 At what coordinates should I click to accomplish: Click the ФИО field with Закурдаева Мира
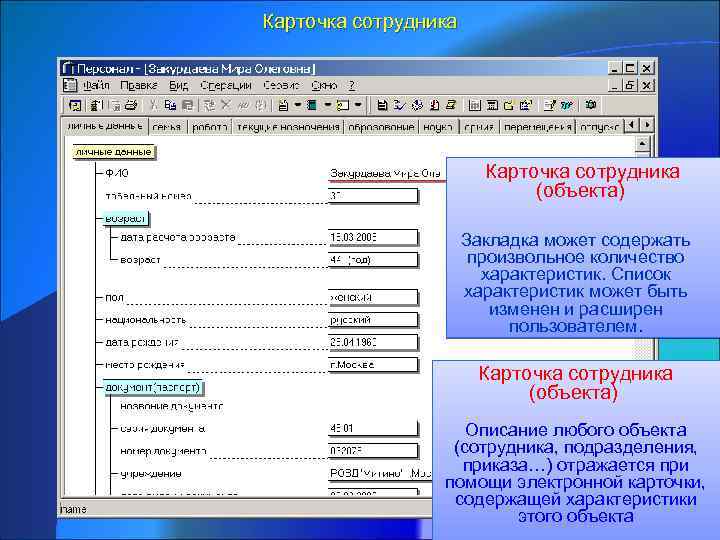(x=387, y=174)
